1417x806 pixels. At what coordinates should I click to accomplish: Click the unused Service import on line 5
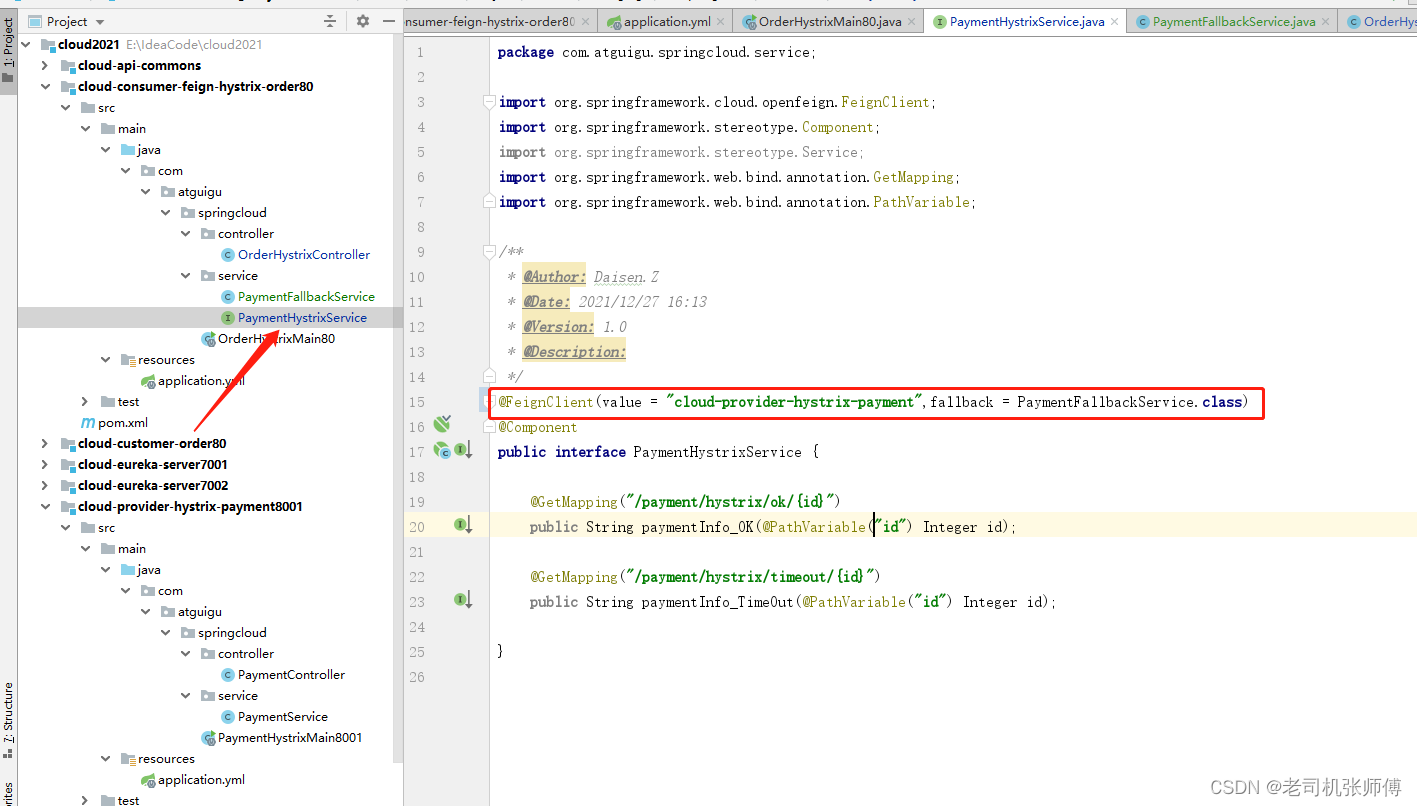point(682,152)
